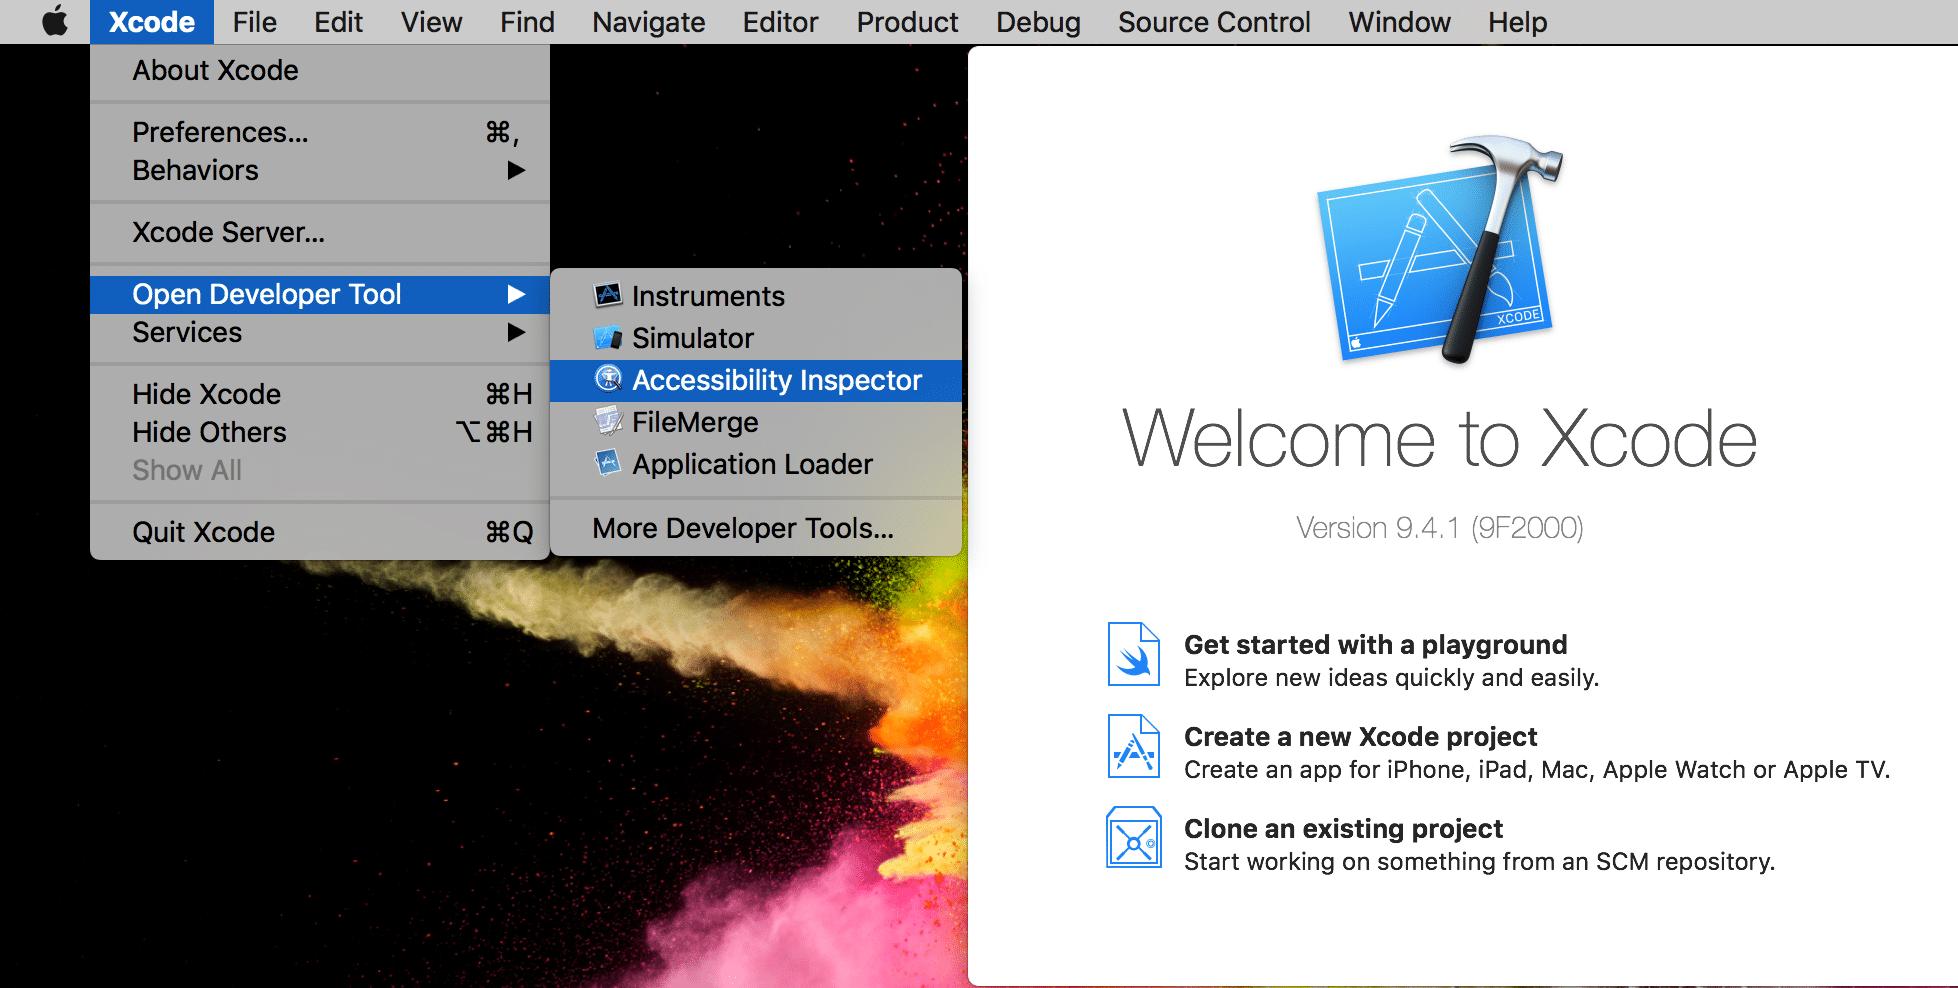
Task: Expand the Open Developer Tool submenu
Action: 268,294
